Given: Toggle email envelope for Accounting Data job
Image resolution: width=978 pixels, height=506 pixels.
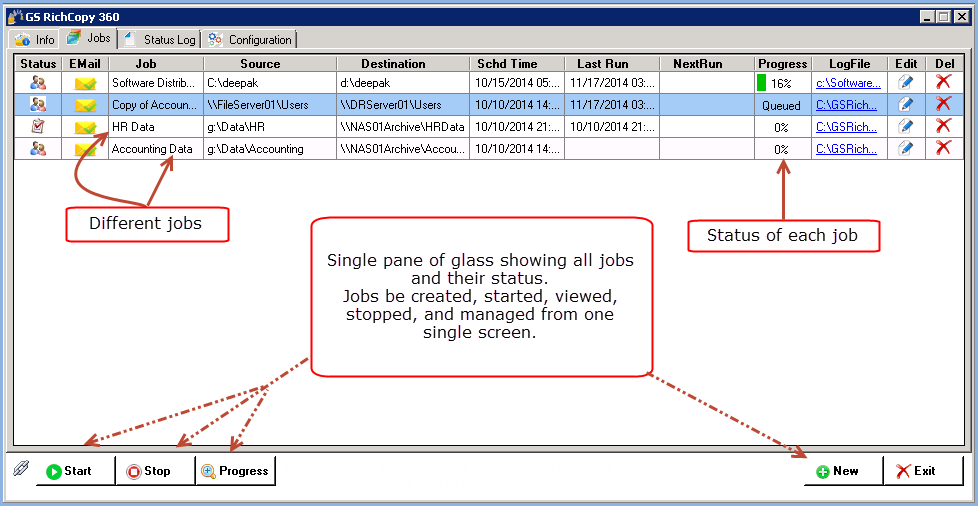Looking at the screenshot, I should (85, 149).
